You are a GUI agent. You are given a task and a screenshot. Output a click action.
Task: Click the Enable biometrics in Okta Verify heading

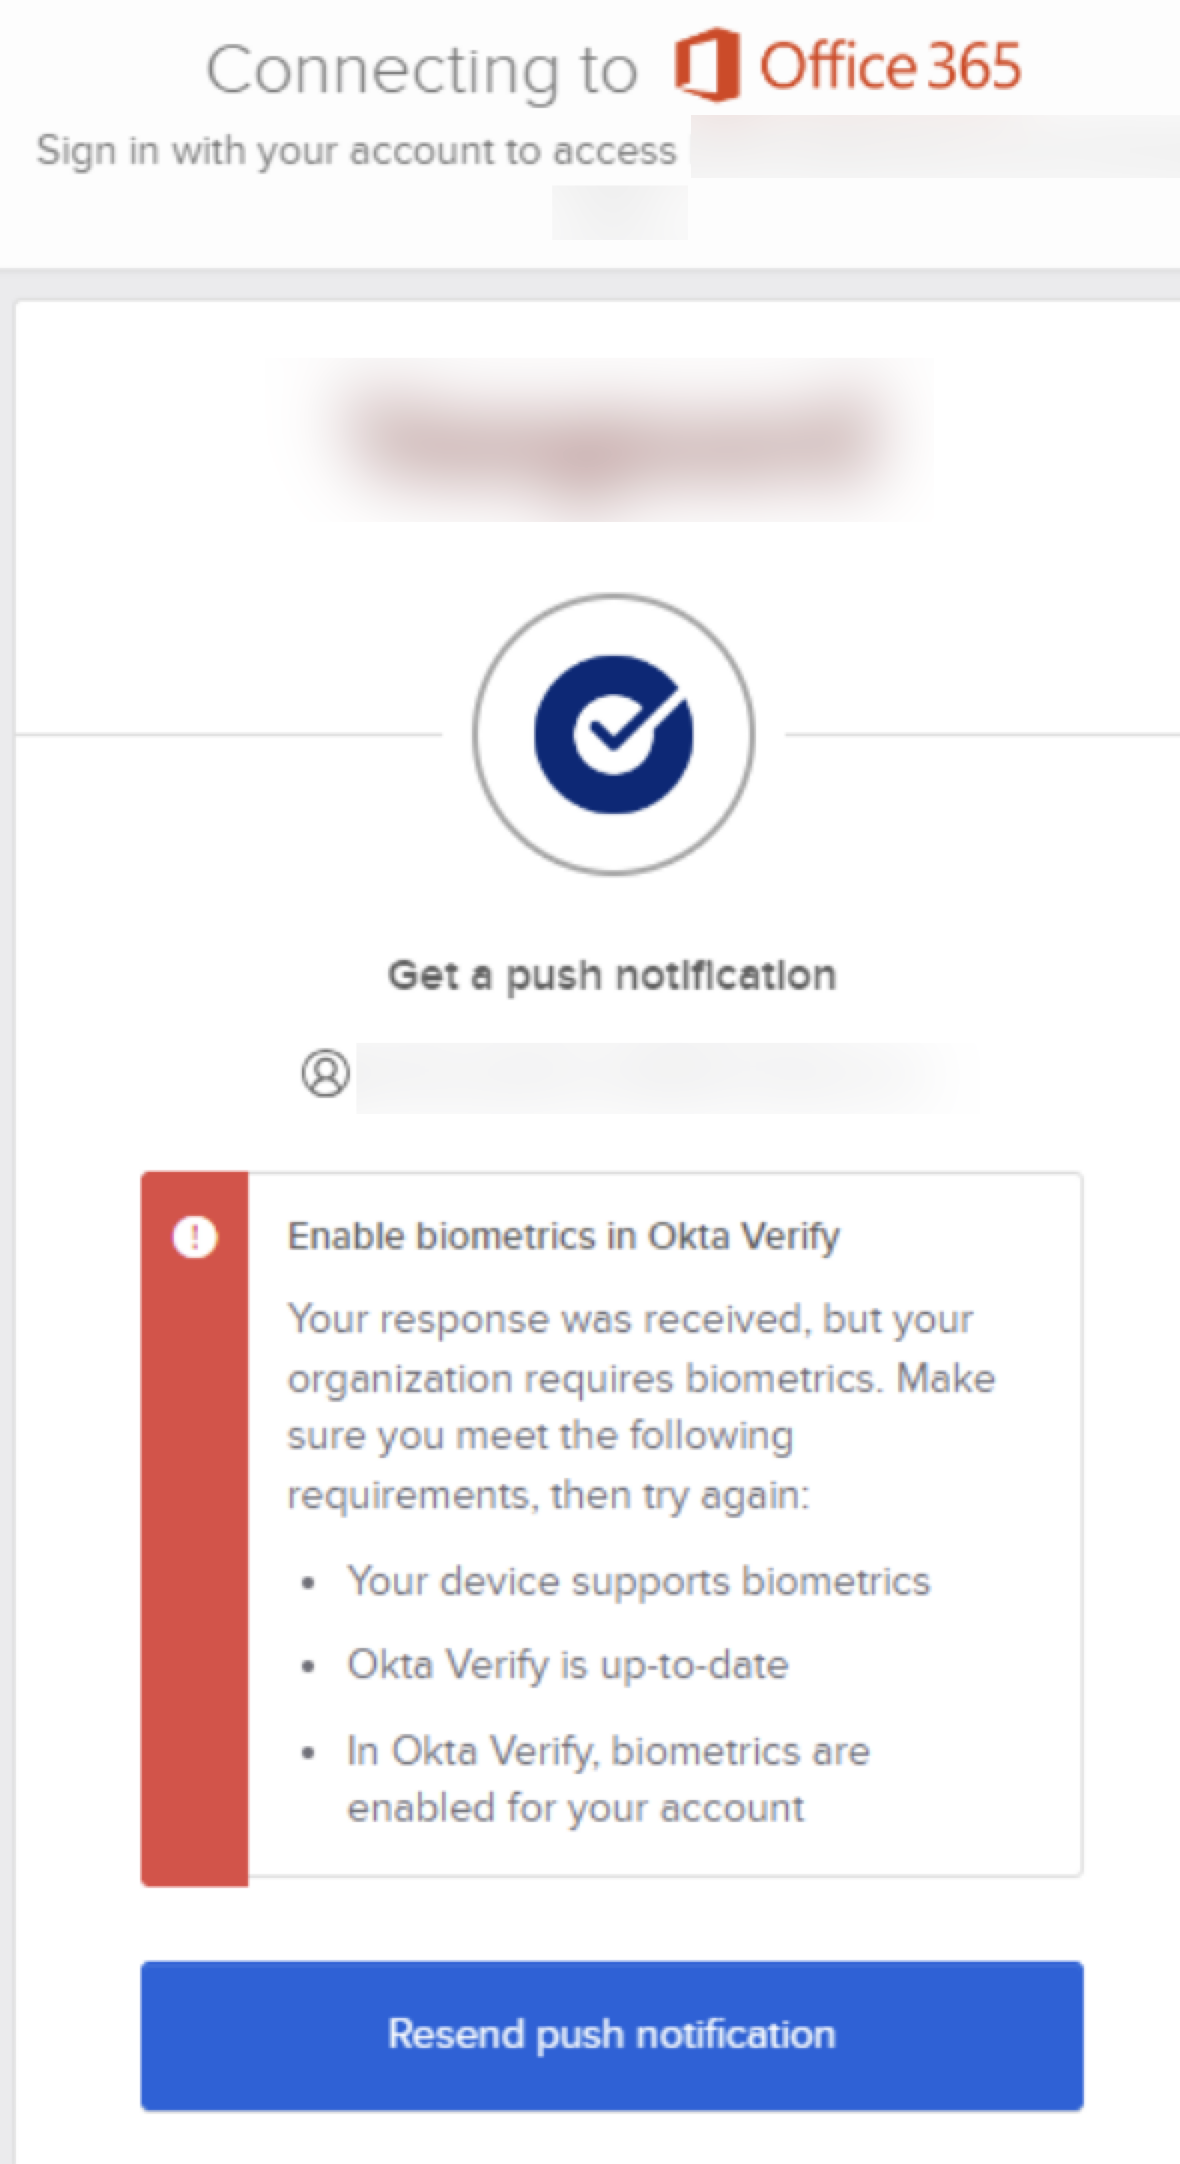tap(563, 1237)
